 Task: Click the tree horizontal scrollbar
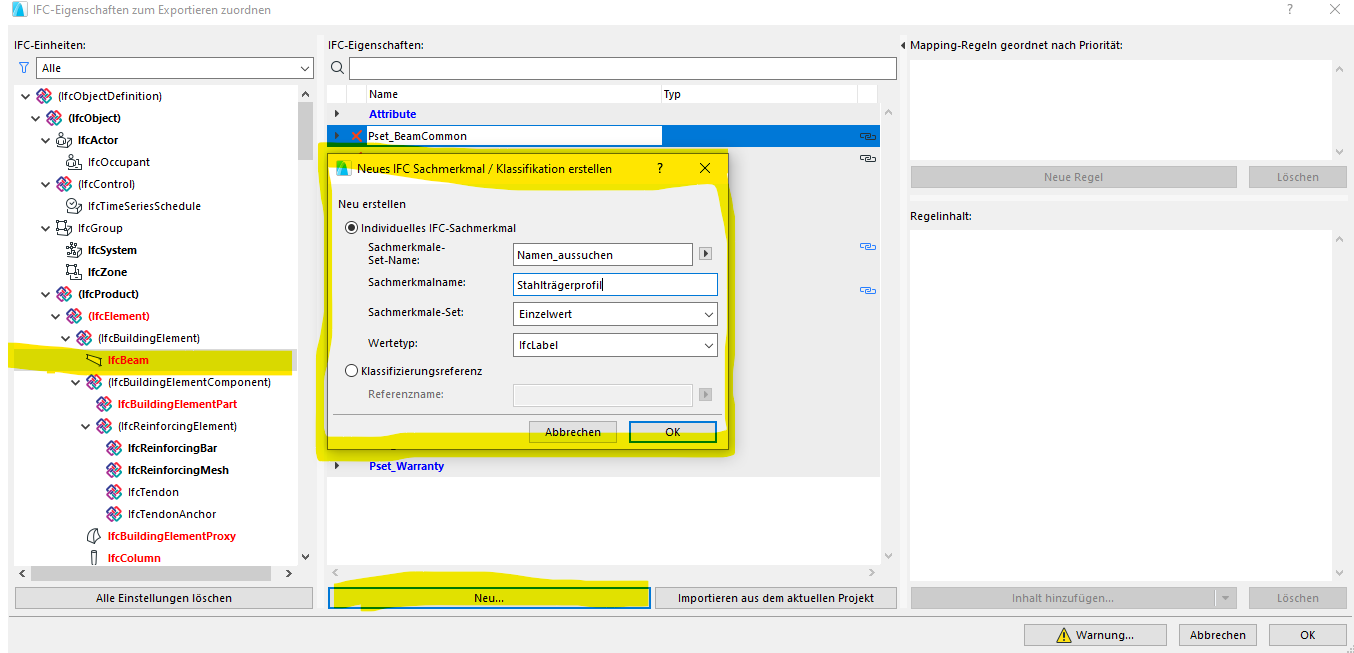click(150, 574)
